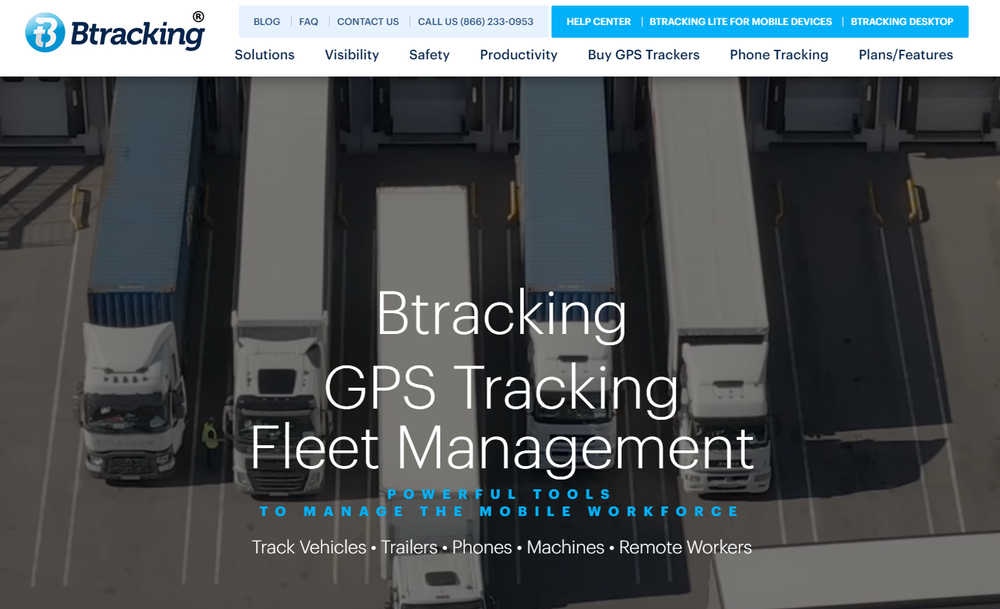Select Safety in the navigation bar

[429, 55]
